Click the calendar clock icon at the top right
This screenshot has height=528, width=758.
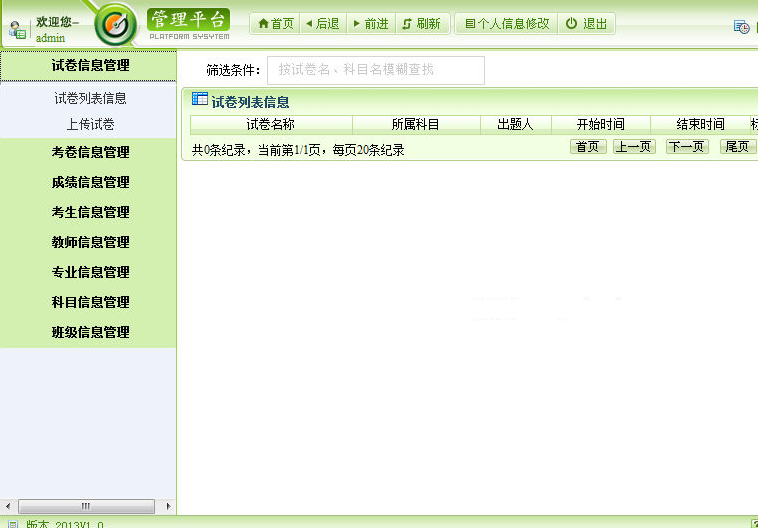pos(742,27)
